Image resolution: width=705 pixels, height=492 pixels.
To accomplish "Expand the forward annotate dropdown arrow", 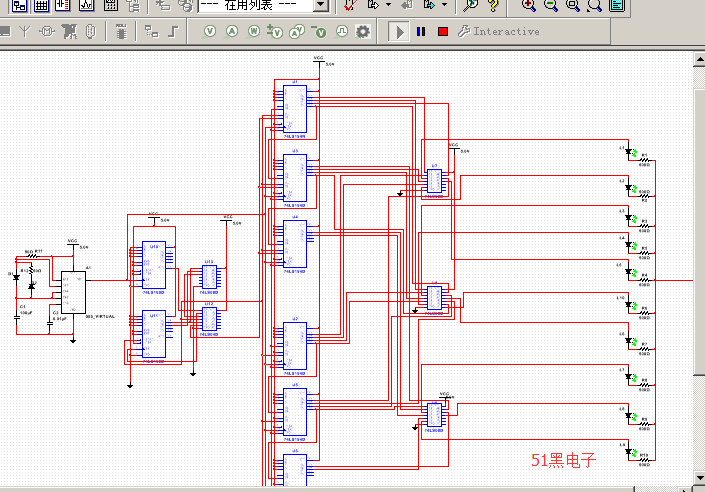I will point(444,5).
